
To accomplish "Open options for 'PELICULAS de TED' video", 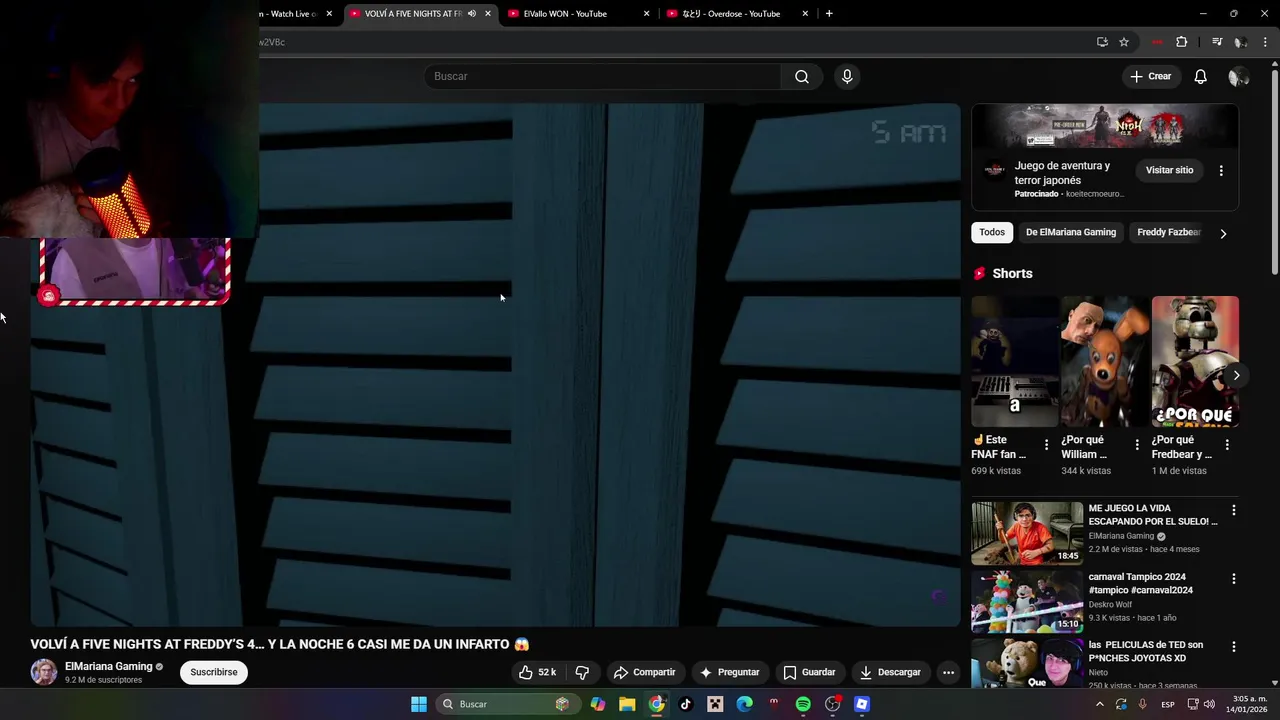I will point(1233,647).
